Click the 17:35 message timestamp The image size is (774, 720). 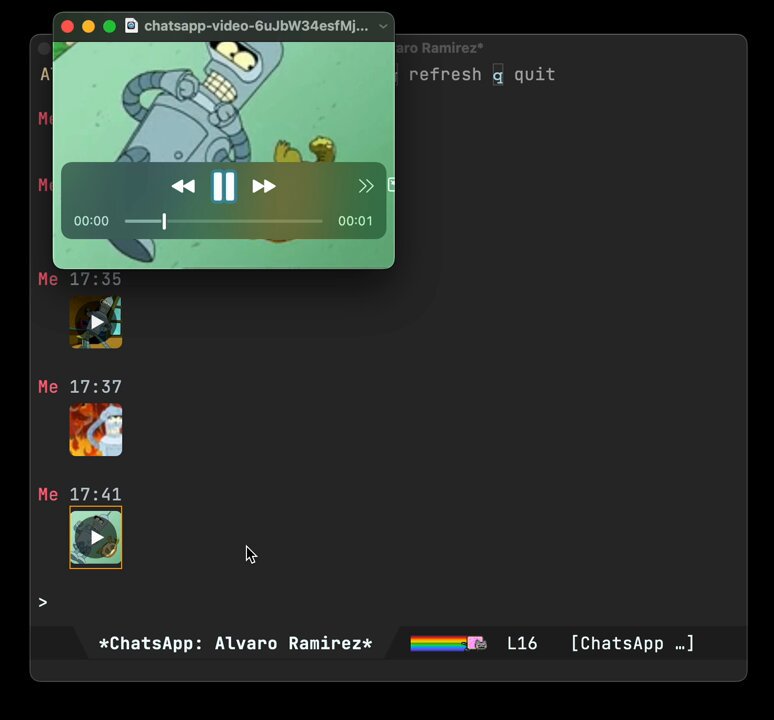[95, 279]
